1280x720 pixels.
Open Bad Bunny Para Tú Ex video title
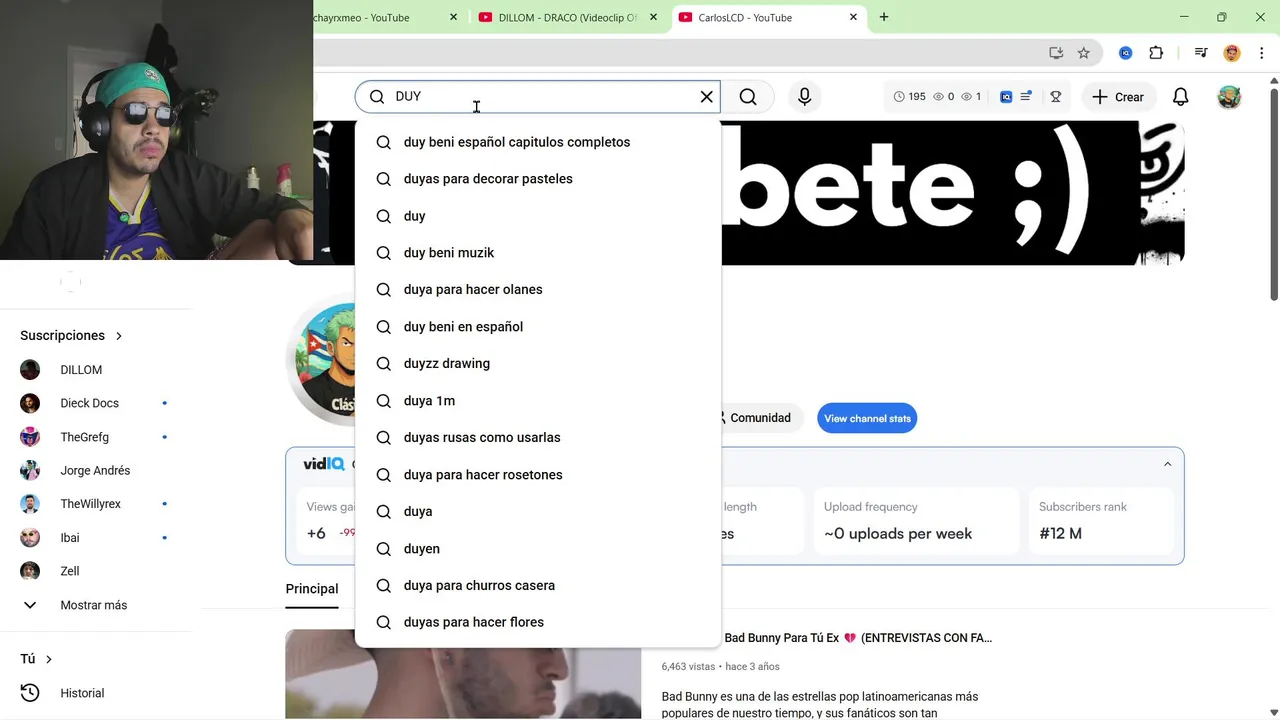858,638
